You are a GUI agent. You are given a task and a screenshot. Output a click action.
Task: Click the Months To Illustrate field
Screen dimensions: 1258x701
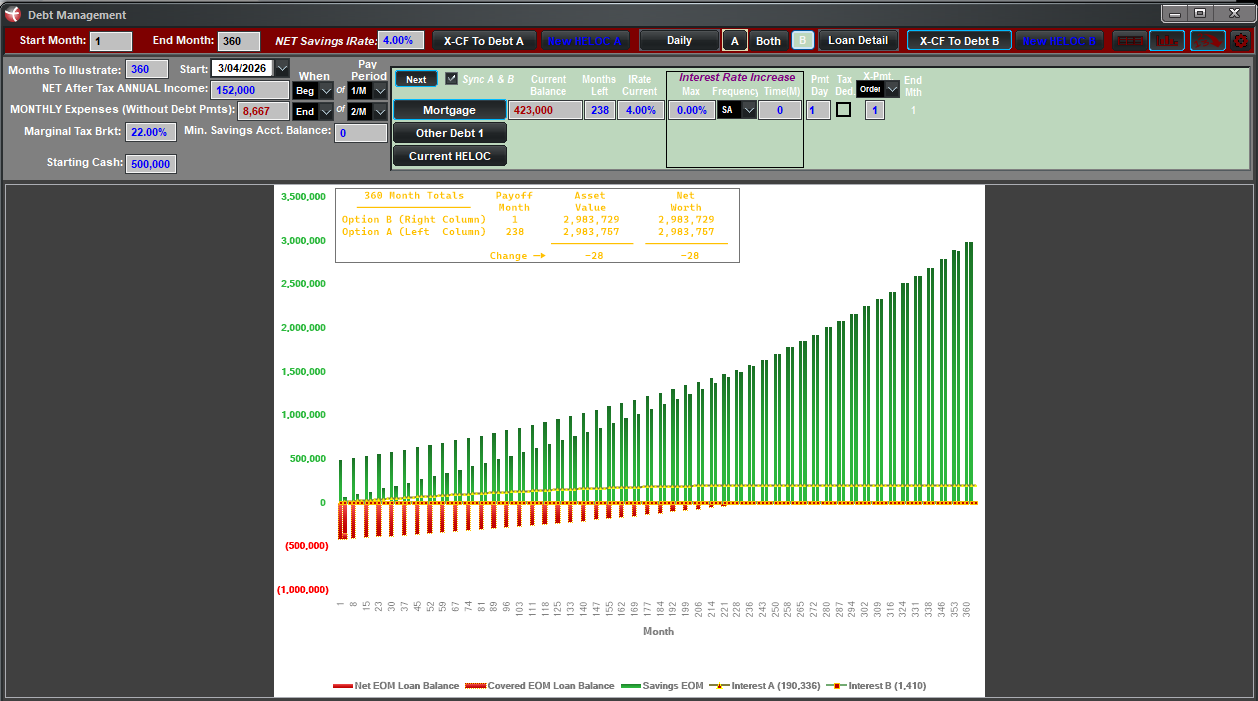(x=147, y=69)
